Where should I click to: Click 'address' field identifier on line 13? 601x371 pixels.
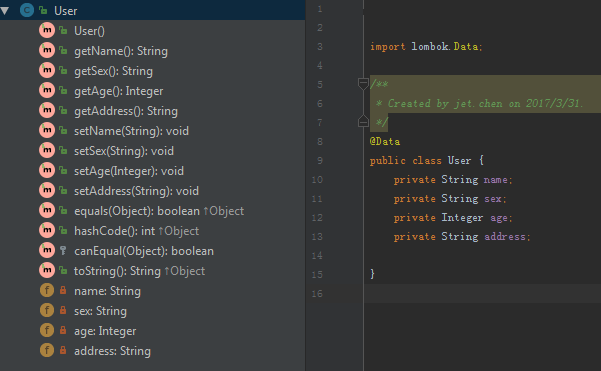pos(505,236)
